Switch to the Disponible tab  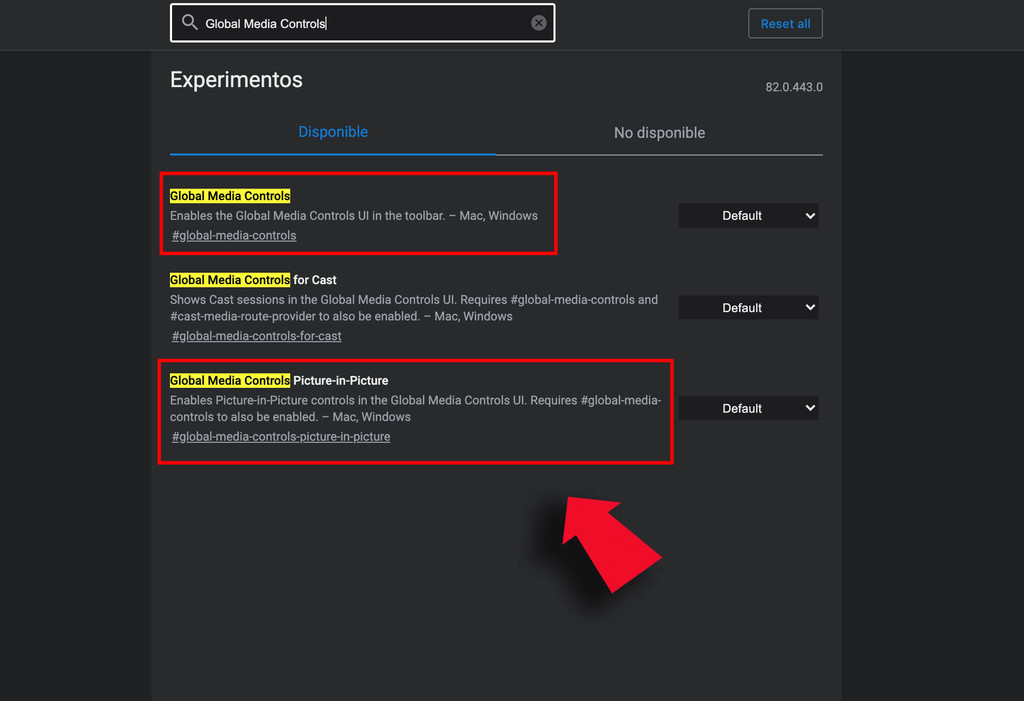pyautogui.click(x=333, y=132)
